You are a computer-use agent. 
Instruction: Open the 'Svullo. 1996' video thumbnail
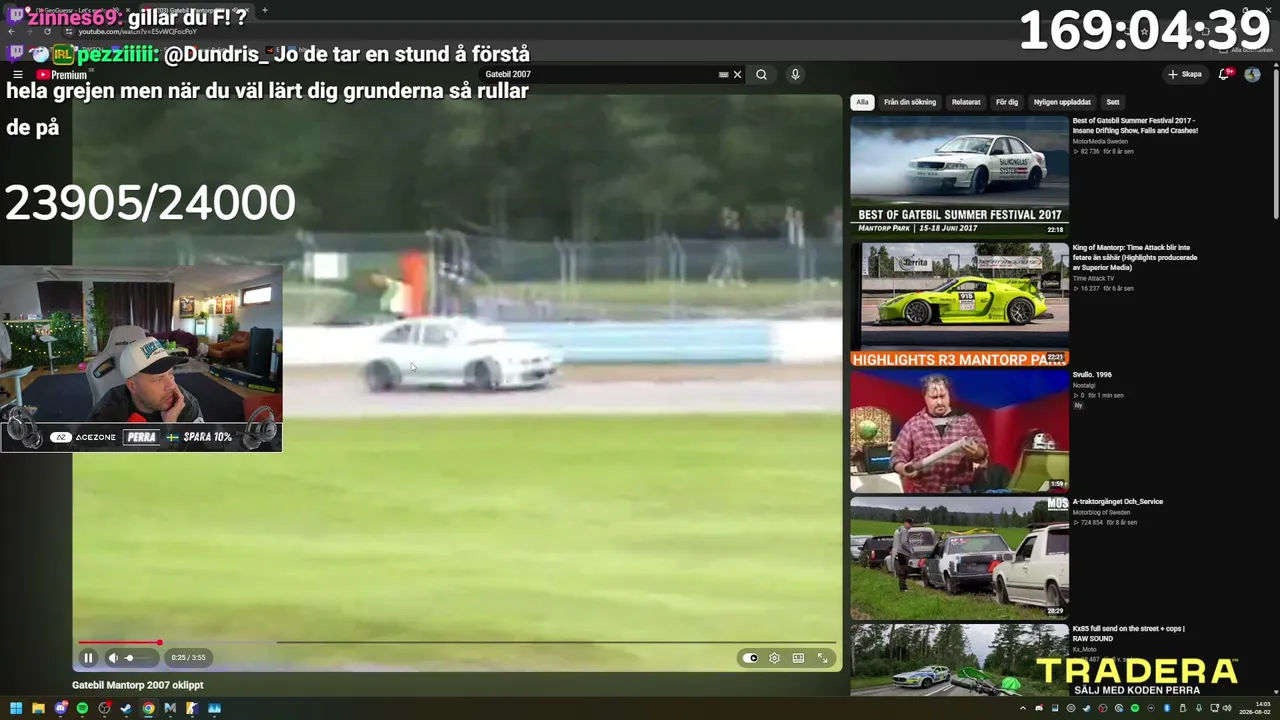pyautogui.click(x=959, y=432)
